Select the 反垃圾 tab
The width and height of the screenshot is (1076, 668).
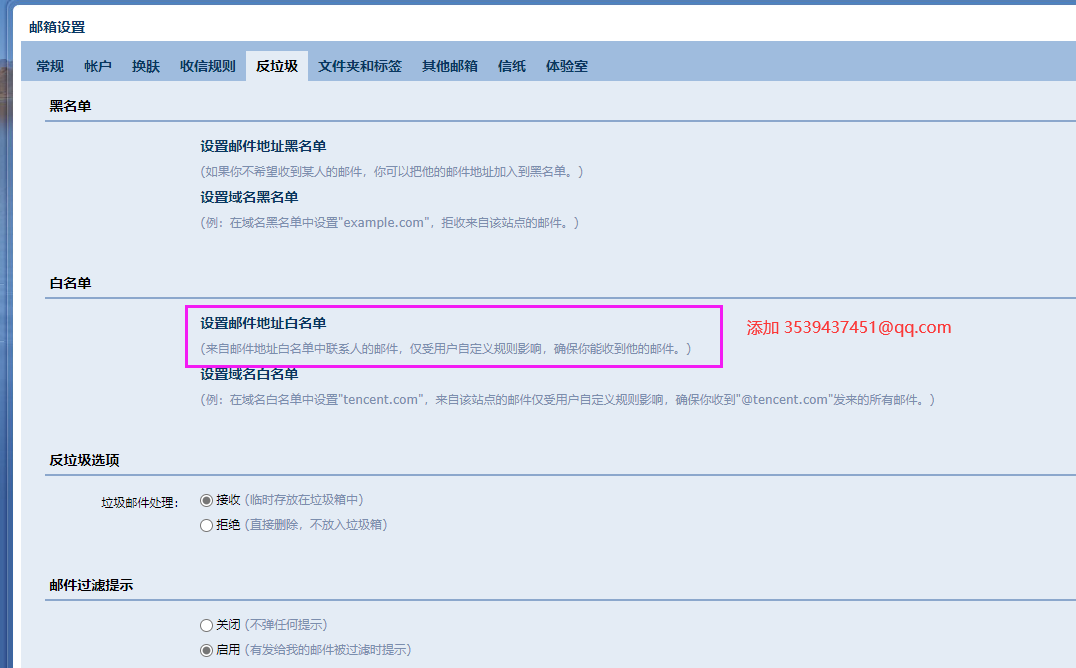pos(277,66)
